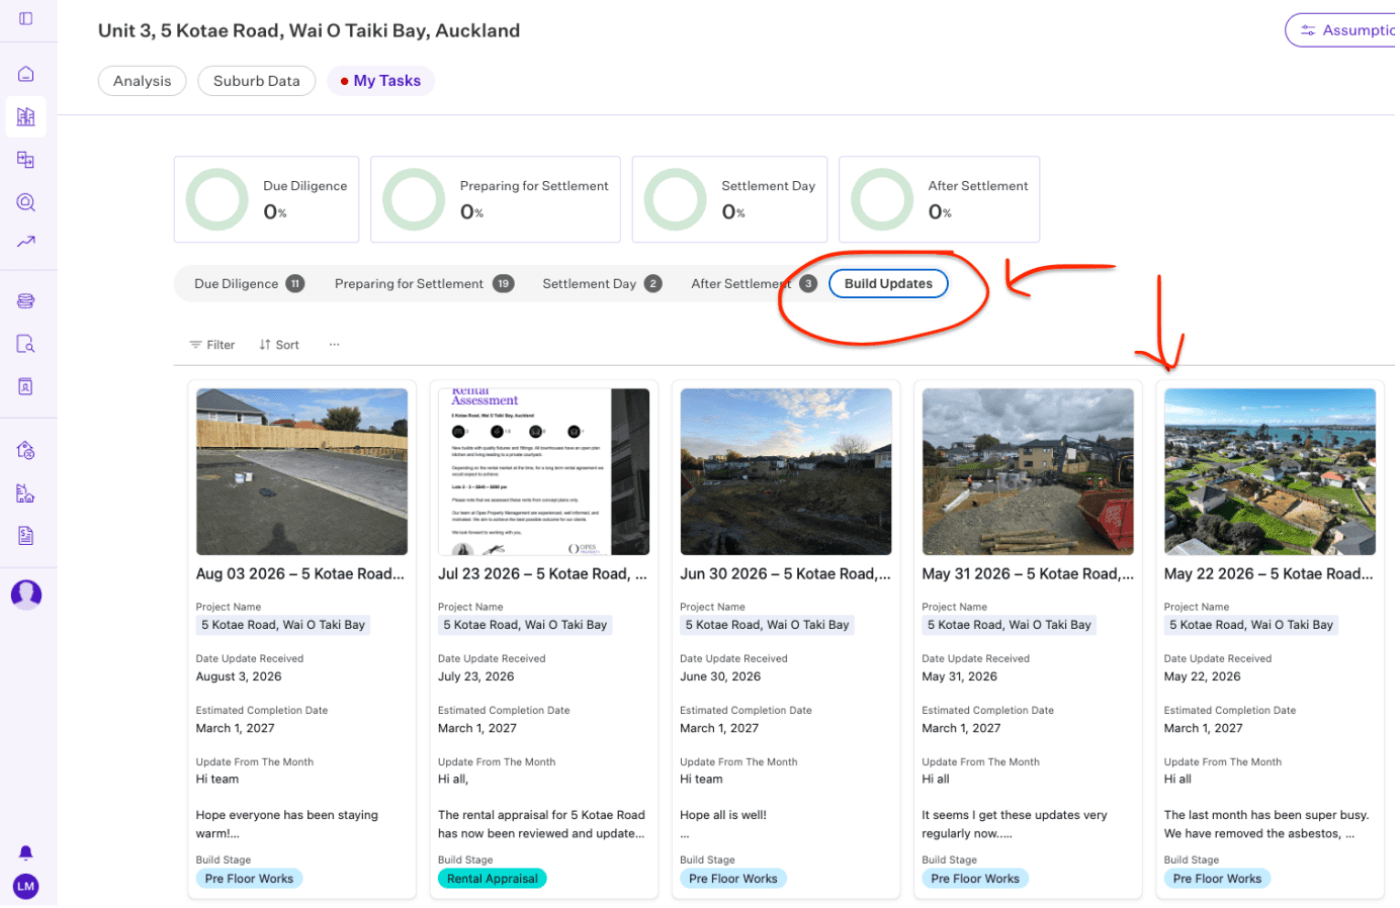Click the 'August 3, 2026' date received

(x=239, y=679)
